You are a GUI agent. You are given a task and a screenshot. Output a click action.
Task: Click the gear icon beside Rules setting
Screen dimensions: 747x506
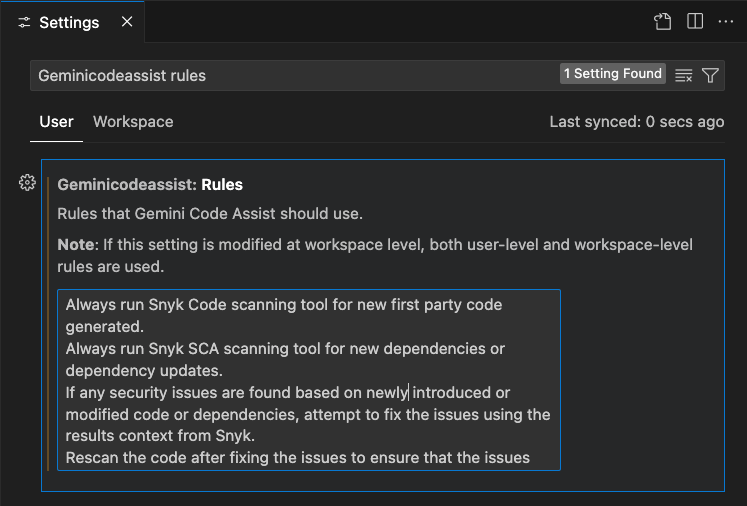tap(27, 183)
